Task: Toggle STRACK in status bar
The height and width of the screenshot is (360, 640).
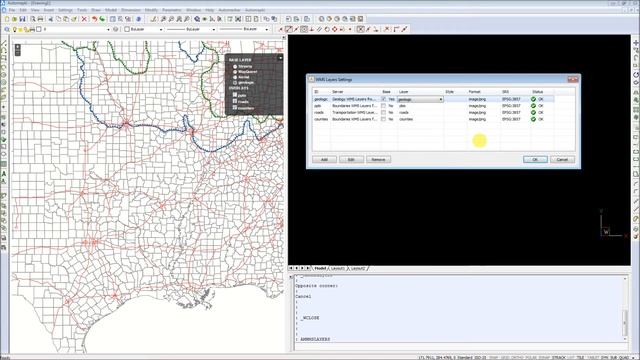Action: (x=559, y=358)
